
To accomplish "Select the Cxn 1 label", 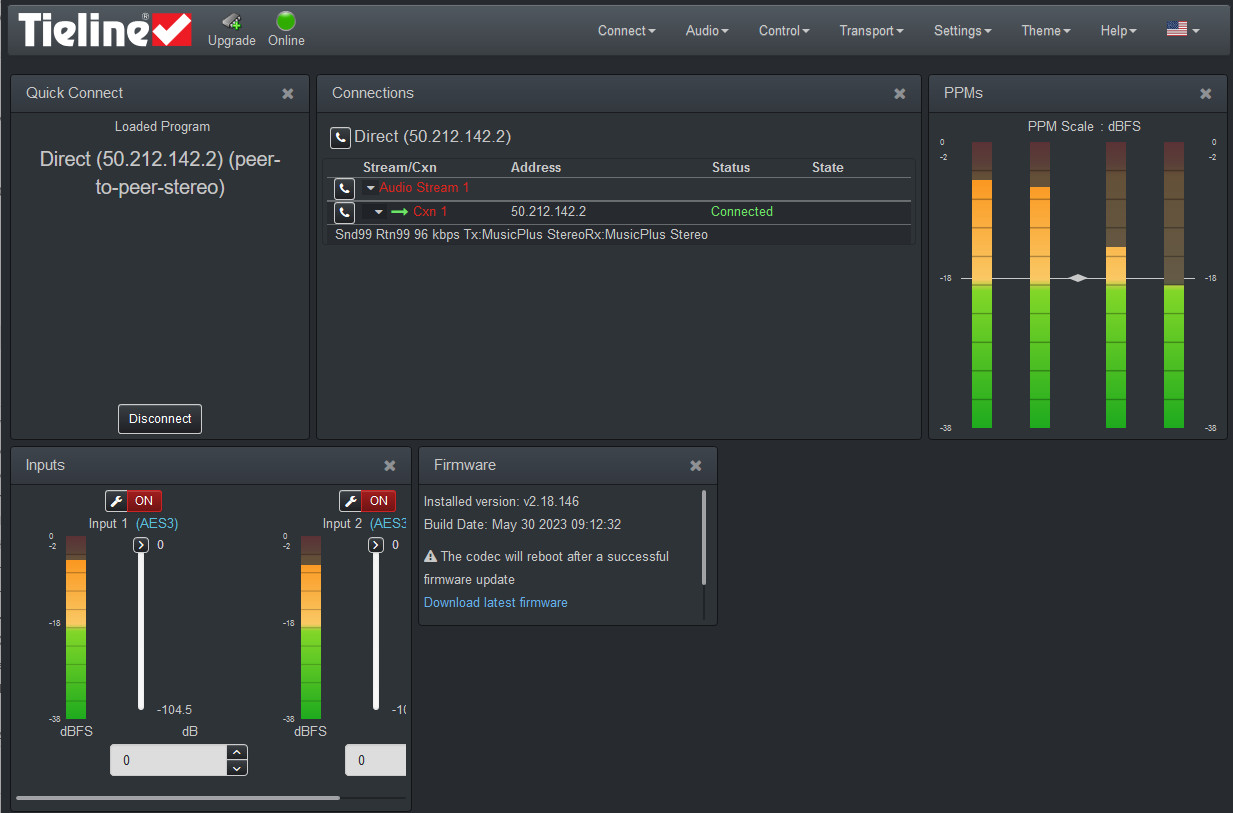I will (x=430, y=212).
